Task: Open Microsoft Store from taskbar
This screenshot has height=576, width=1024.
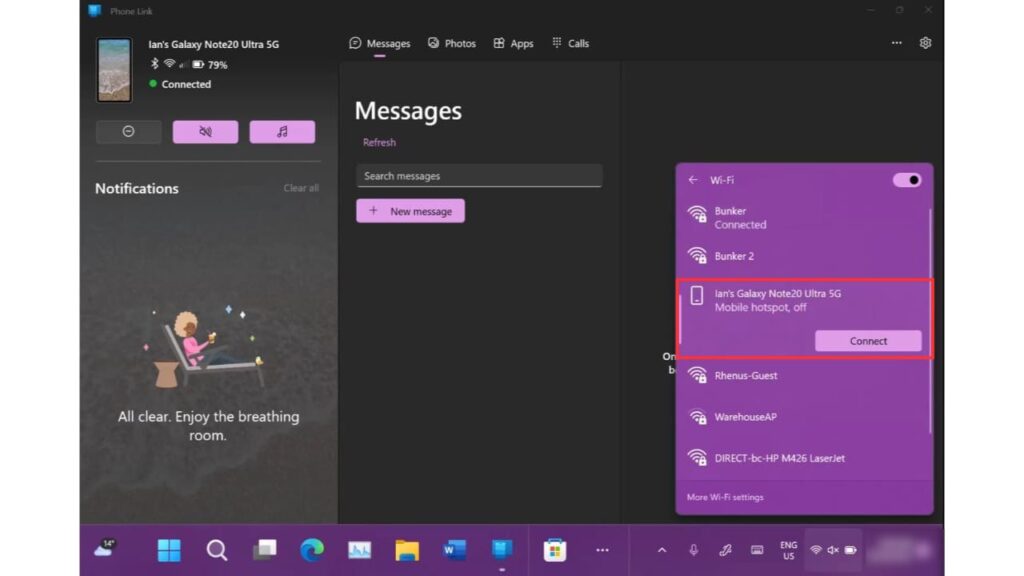Action: (x=554, y=550)
